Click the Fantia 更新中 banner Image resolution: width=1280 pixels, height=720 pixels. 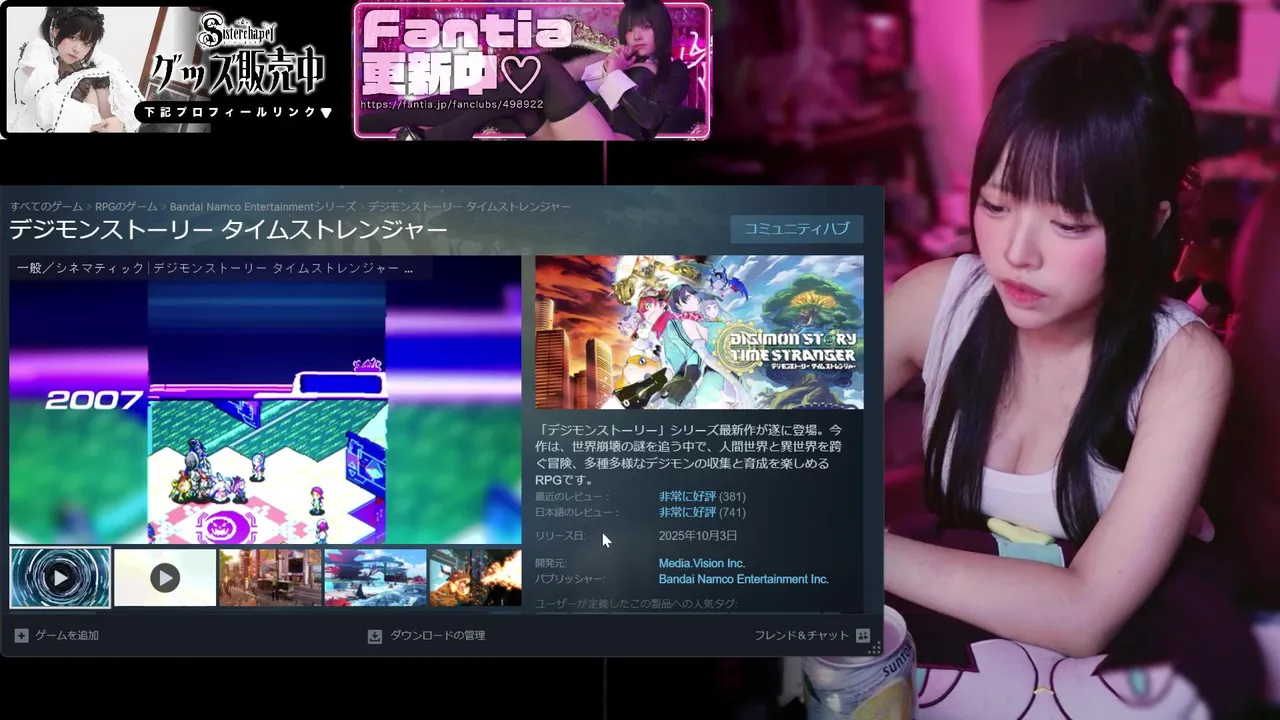point(532,71)
